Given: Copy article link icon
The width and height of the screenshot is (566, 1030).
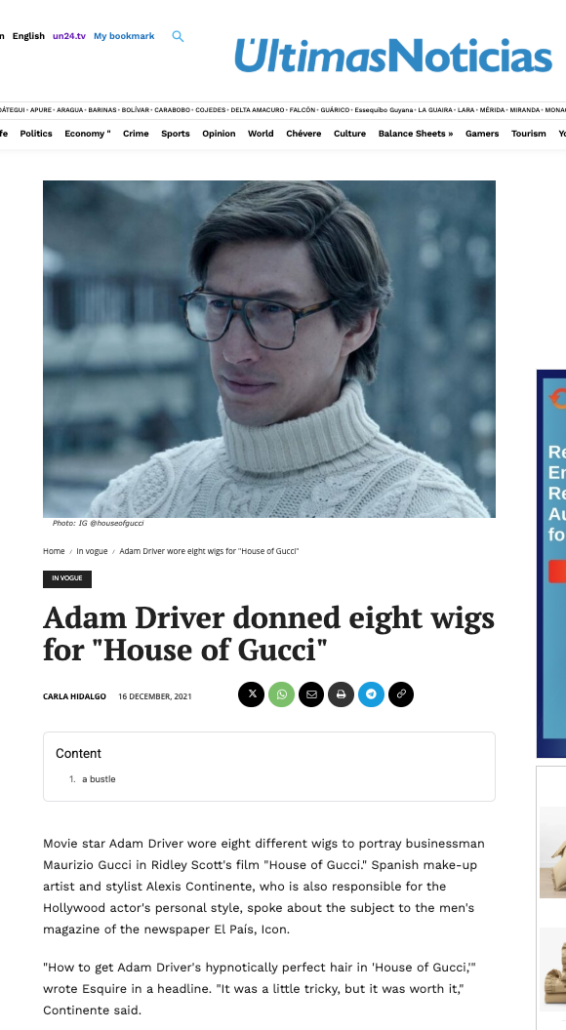Looking at the screenshot, I should [x=401, y=694].
